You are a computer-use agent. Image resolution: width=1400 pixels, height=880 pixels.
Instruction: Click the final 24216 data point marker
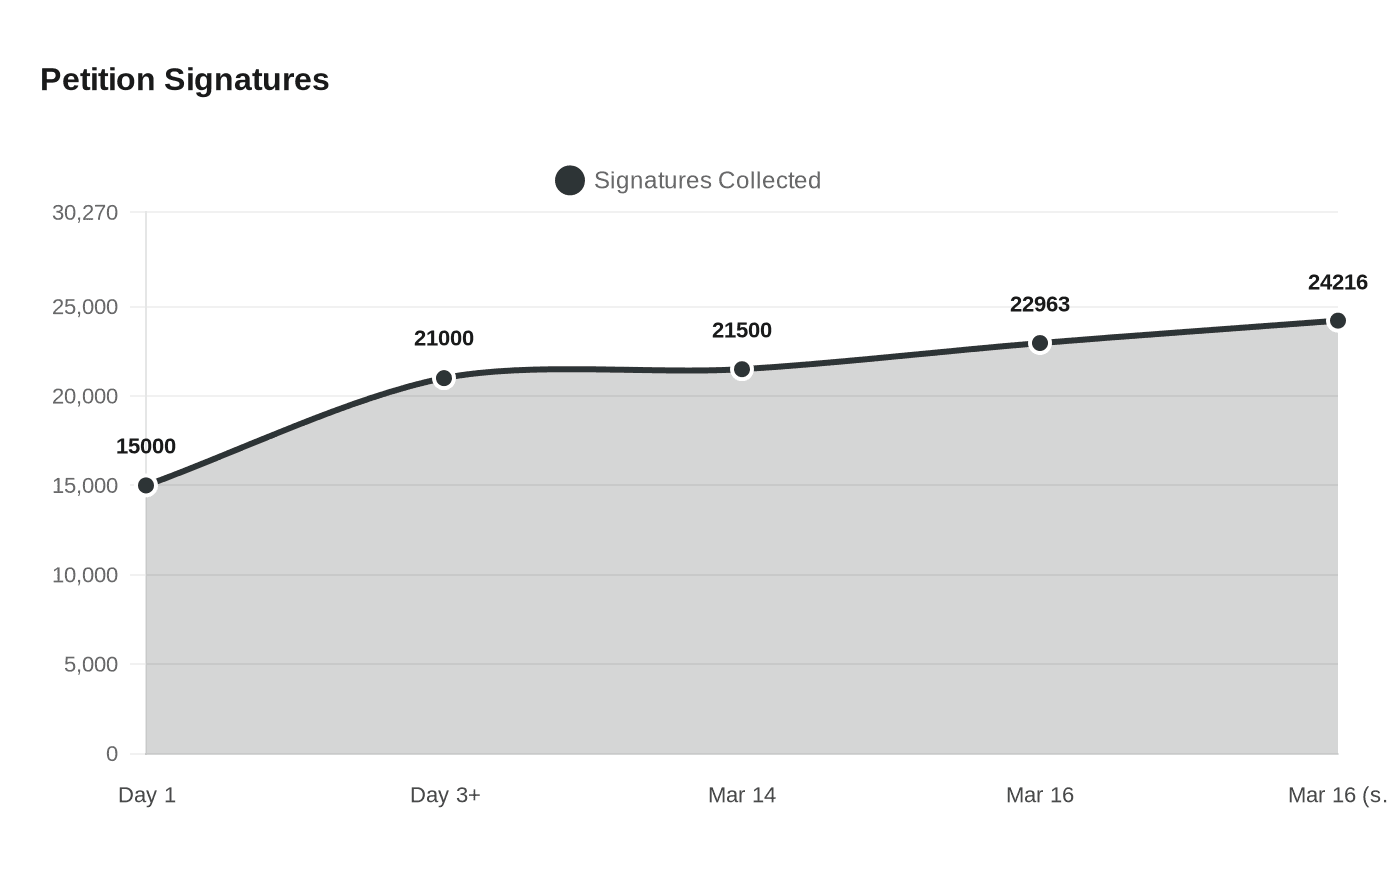tap(1337, 321)
